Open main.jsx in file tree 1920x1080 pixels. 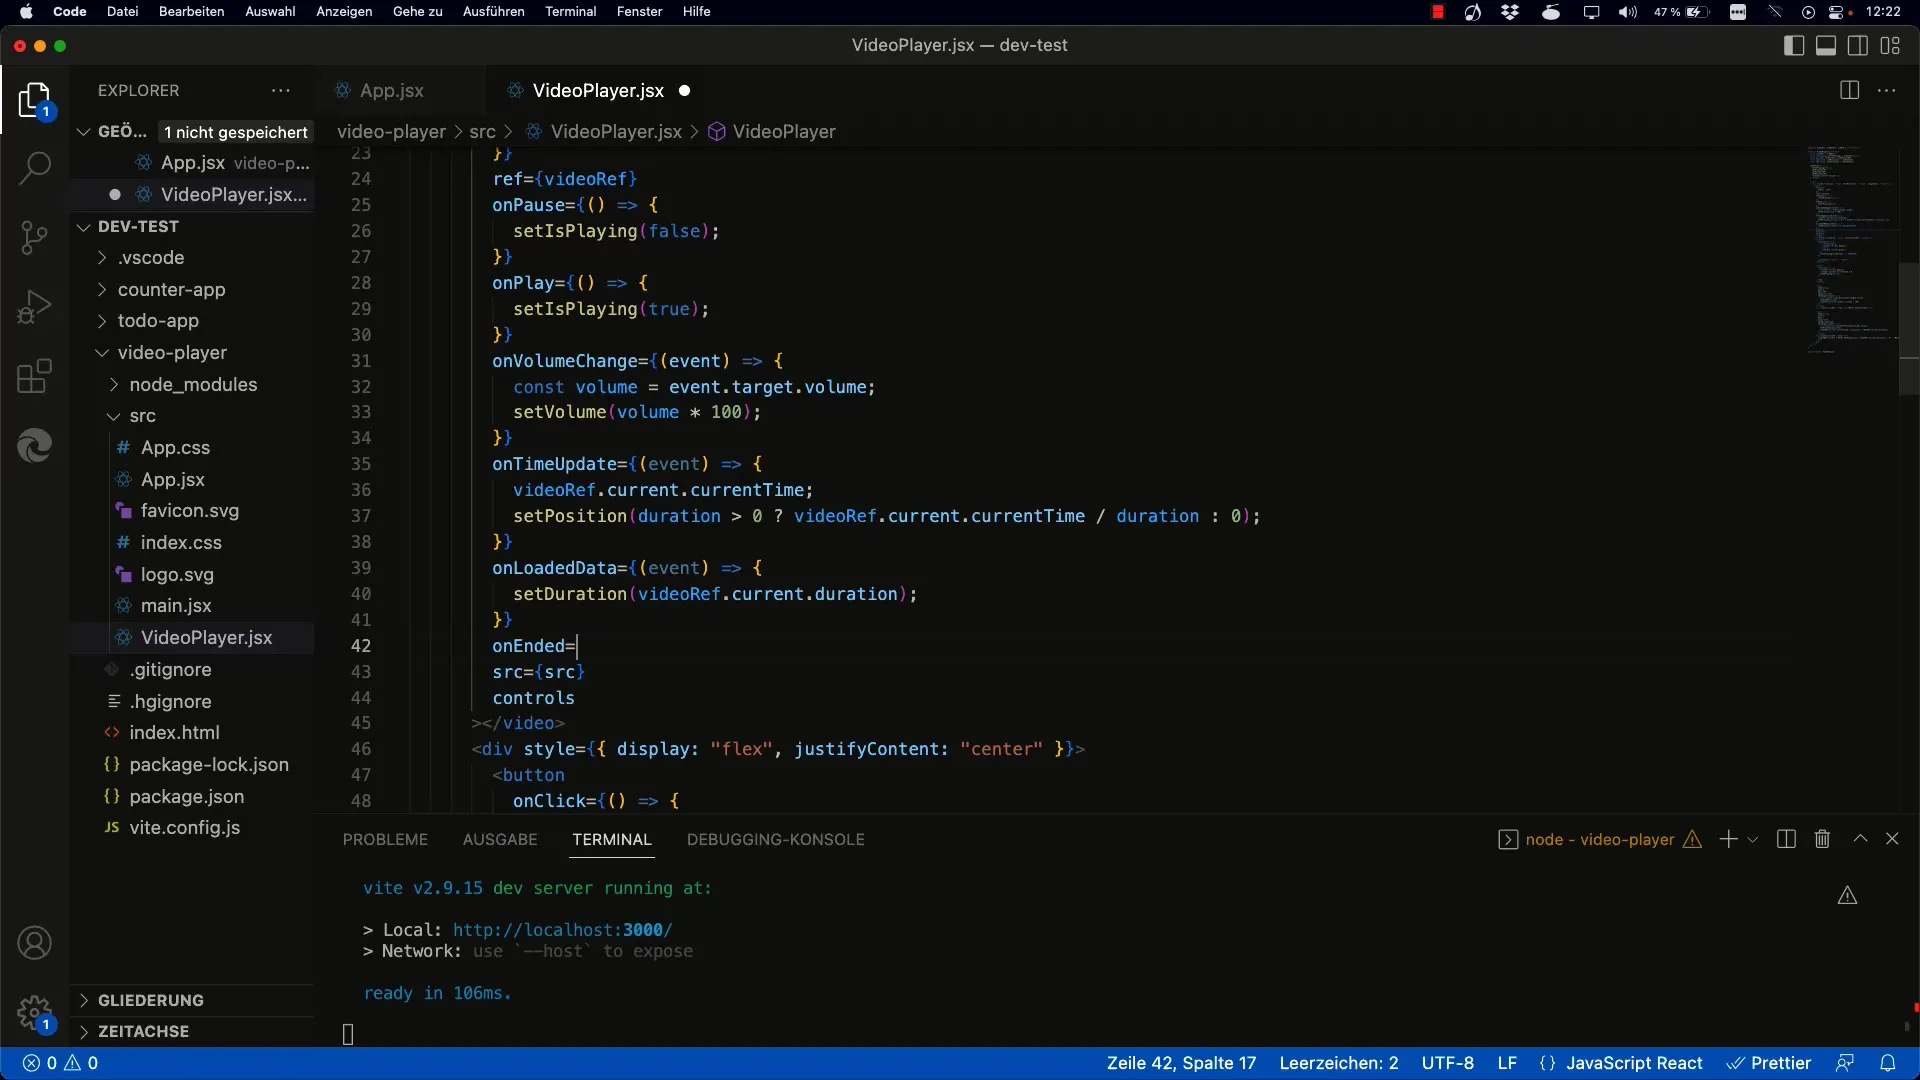click(x=176, y=605)
